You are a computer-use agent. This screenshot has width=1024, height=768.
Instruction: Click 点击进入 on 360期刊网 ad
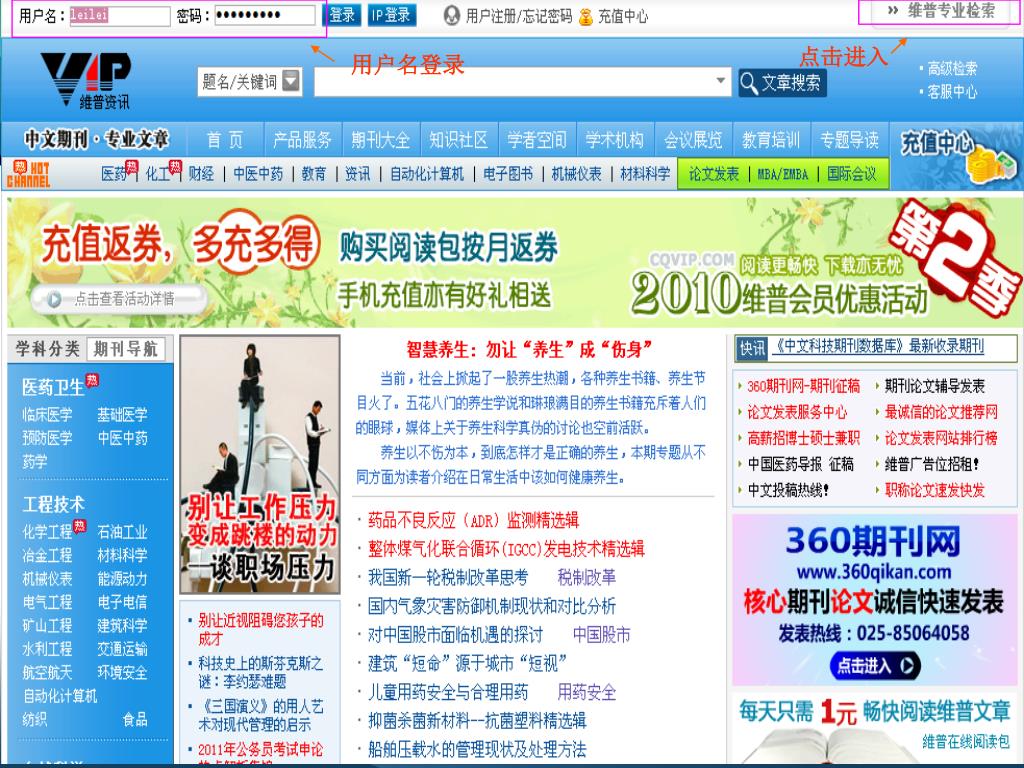(875, 666)
